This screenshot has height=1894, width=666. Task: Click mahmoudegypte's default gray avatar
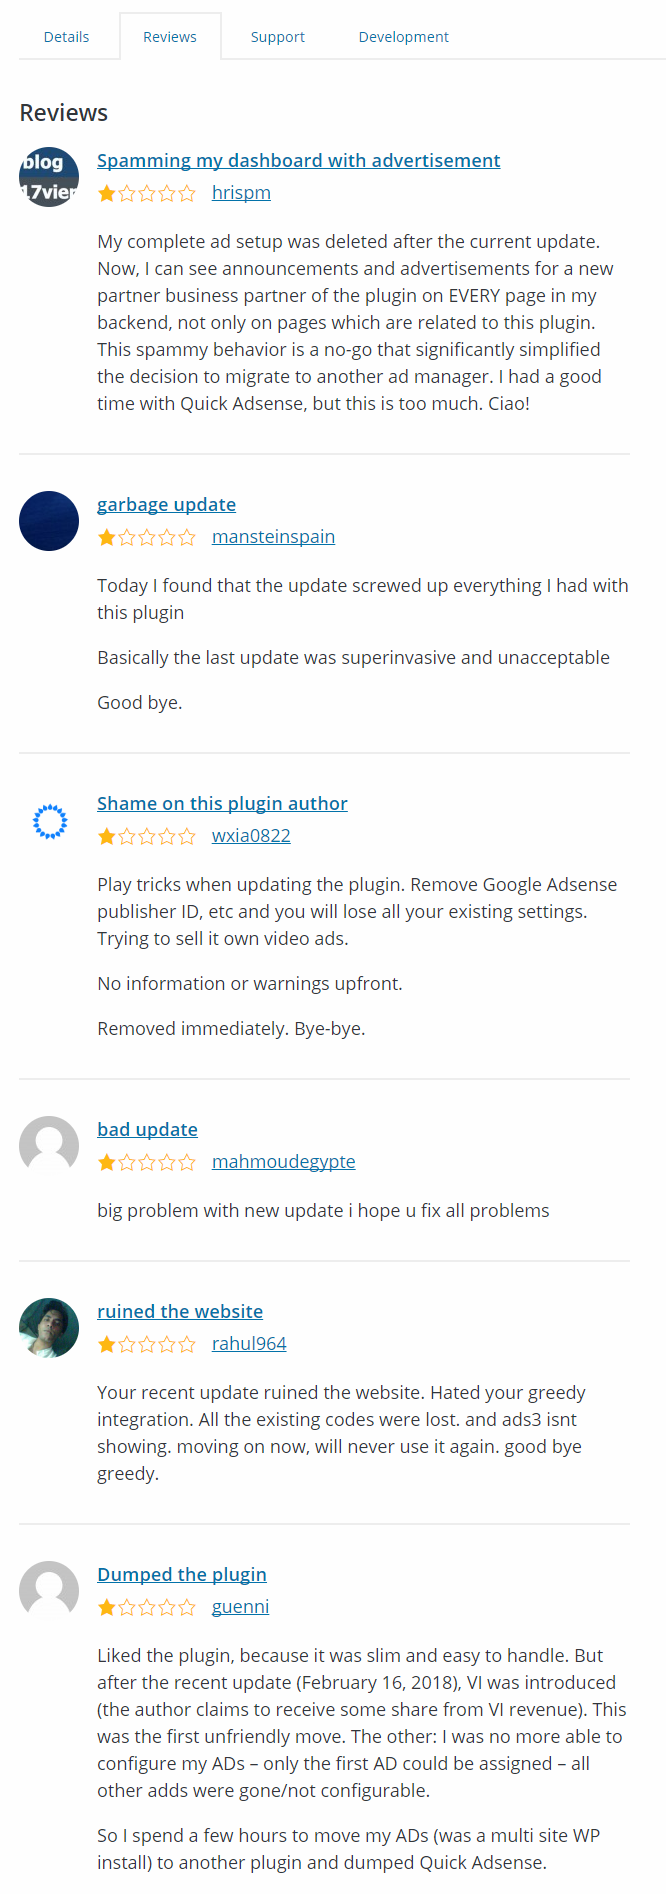[x=49, y=1146]
